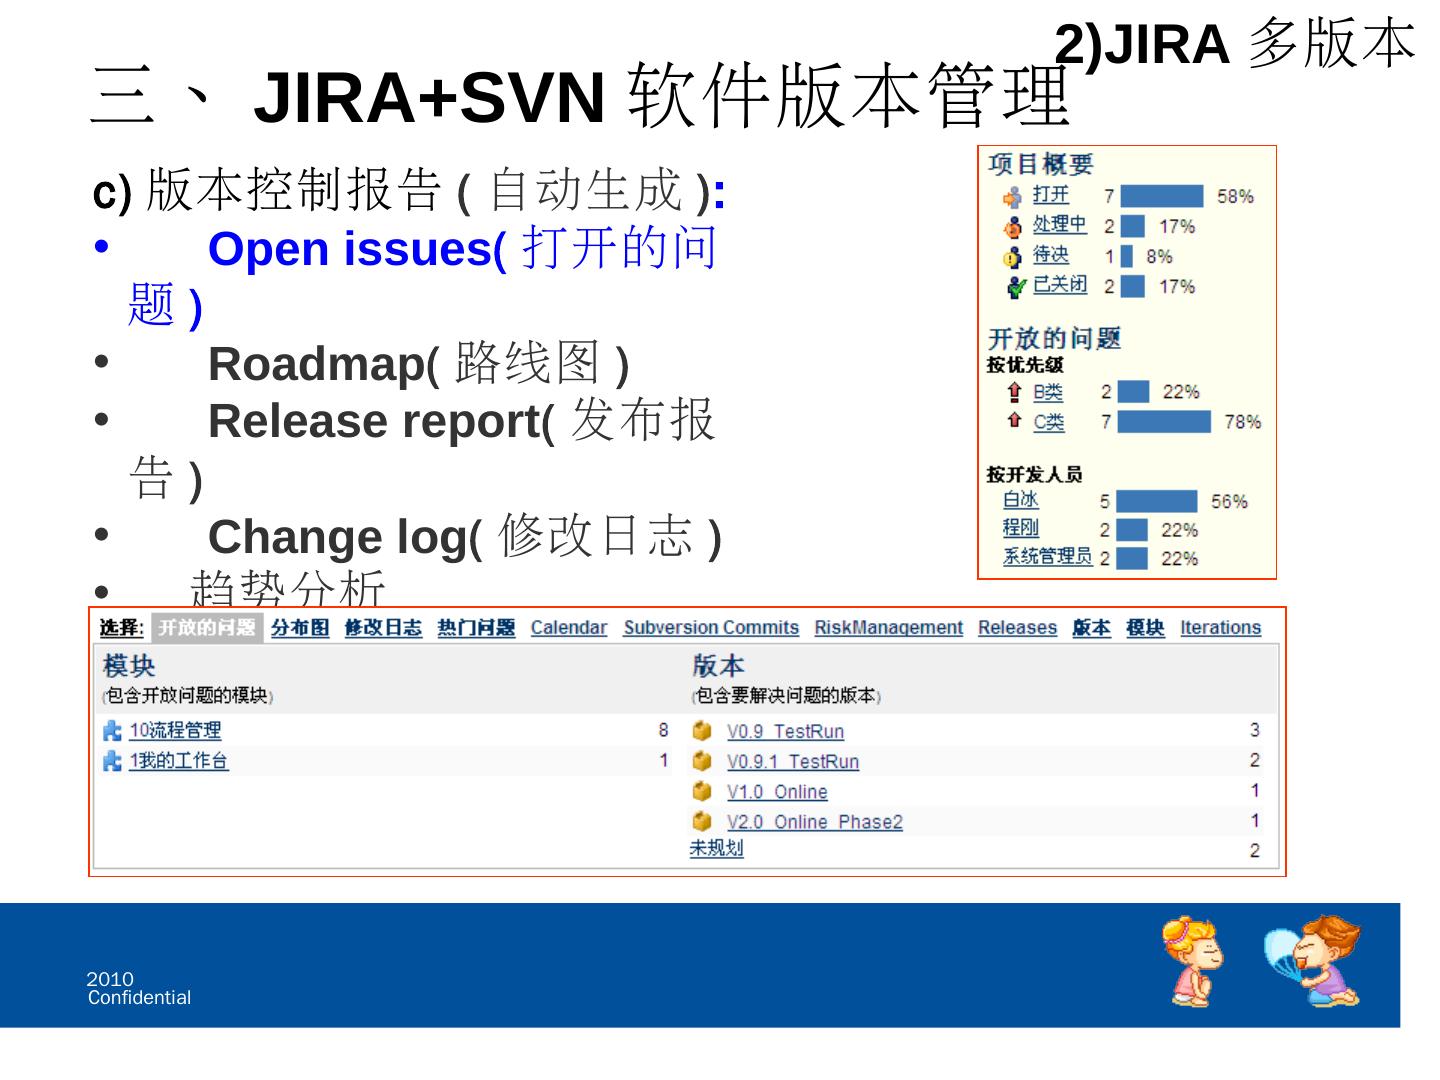Screen dimensions: 1440x1080
Task: Click the '2010 Confidential' footer text
Action: coord(139,988)
